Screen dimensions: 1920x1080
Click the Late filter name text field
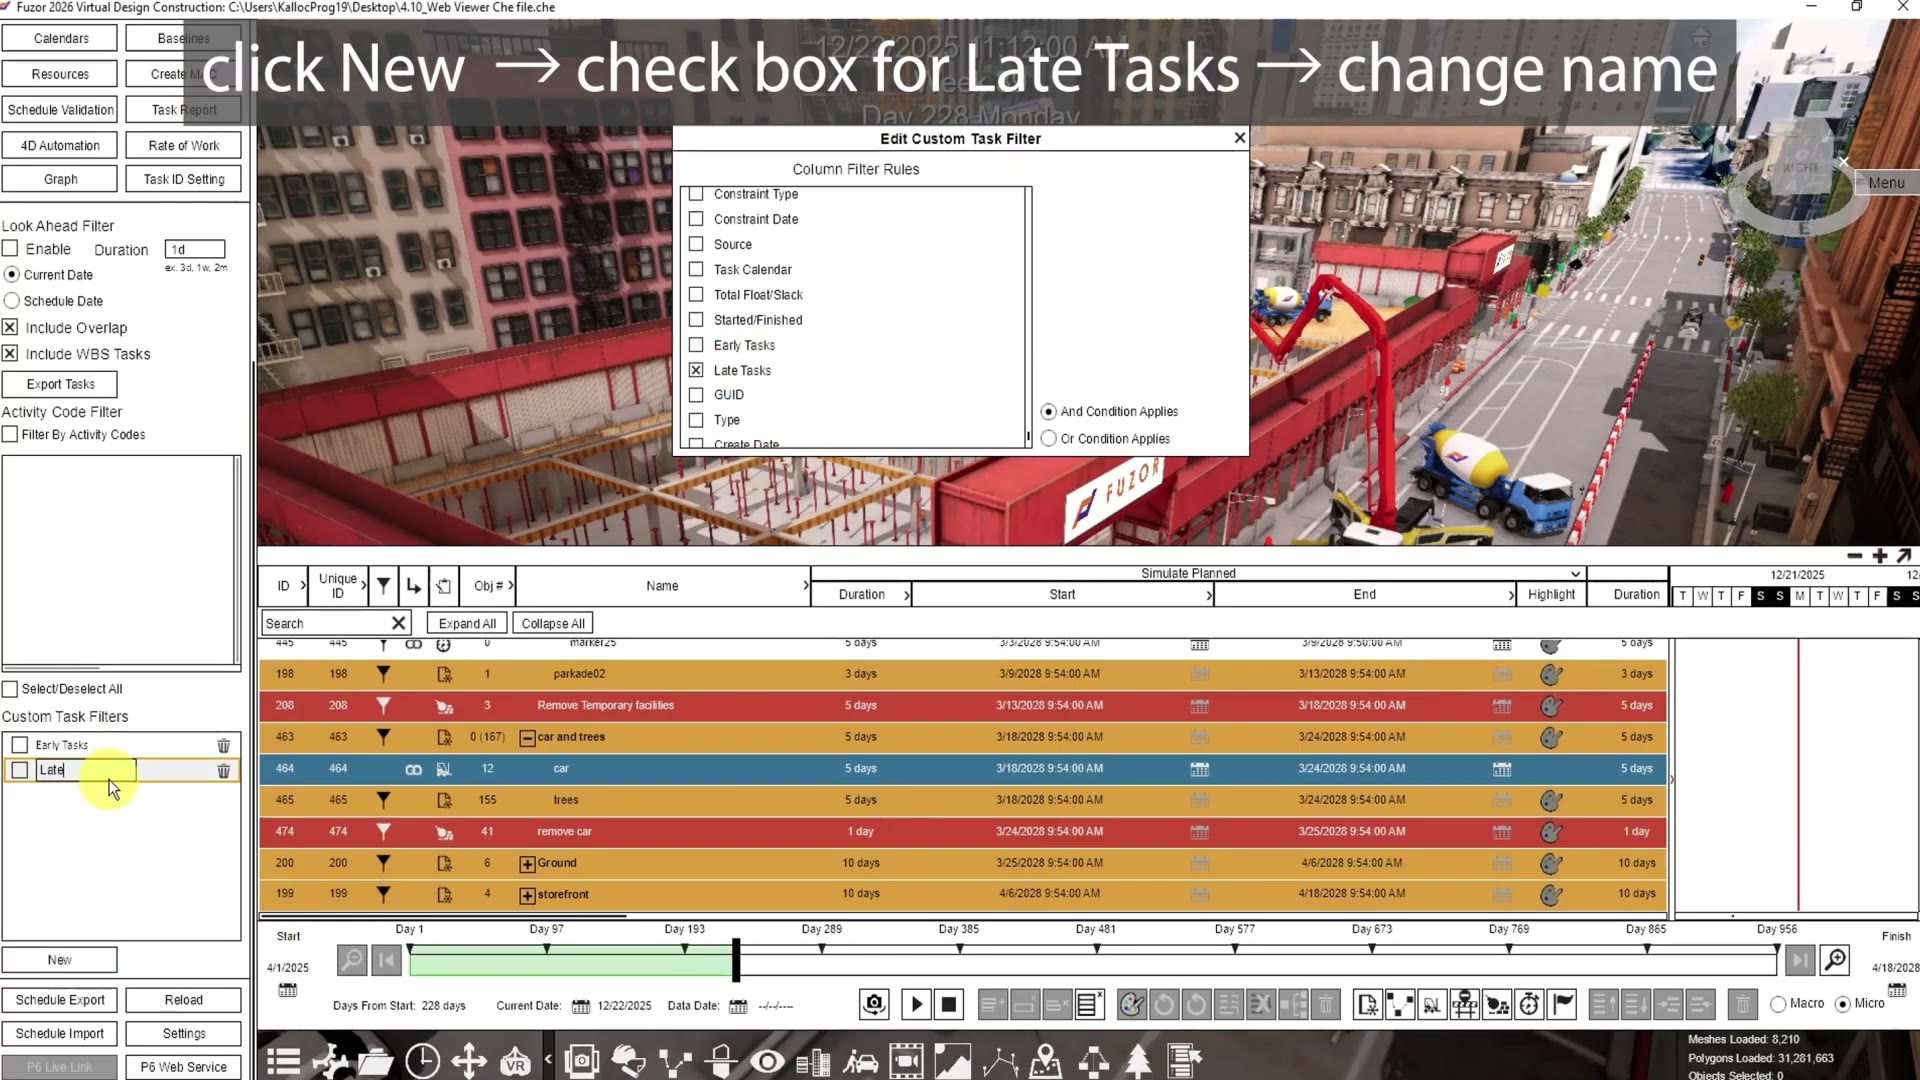[x=86, y=770]
